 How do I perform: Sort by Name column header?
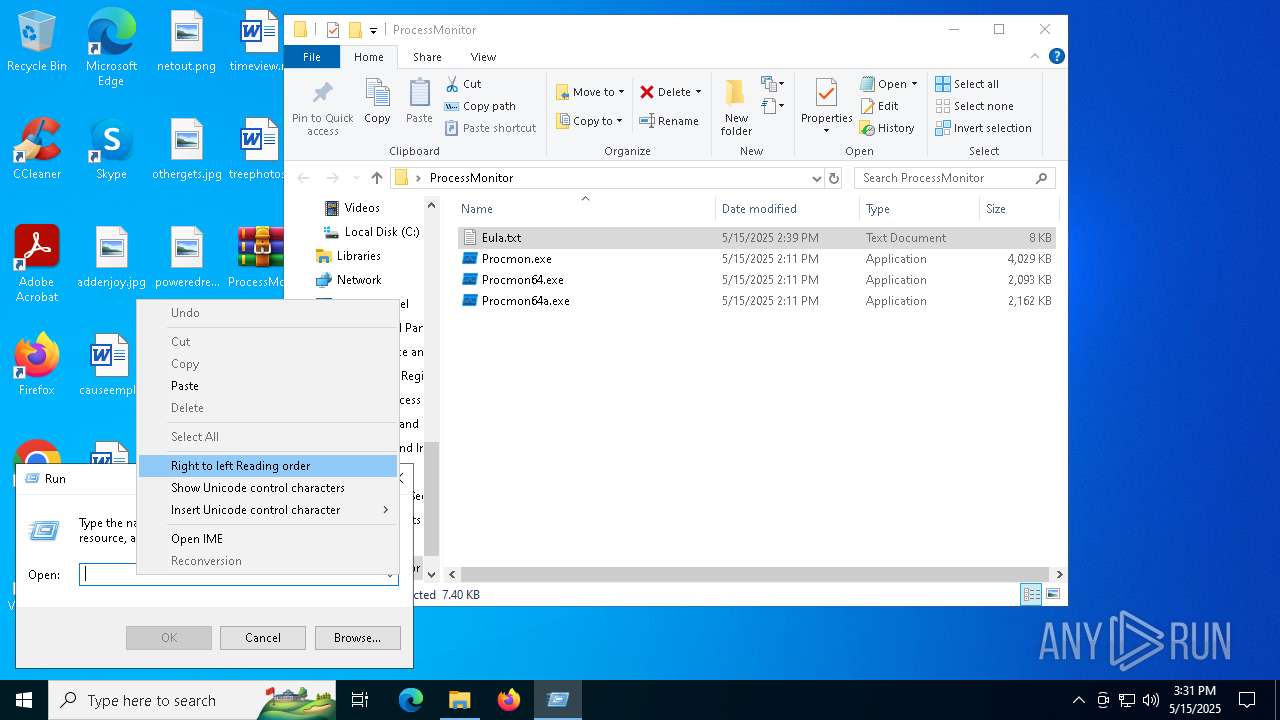tap(586, 209)
